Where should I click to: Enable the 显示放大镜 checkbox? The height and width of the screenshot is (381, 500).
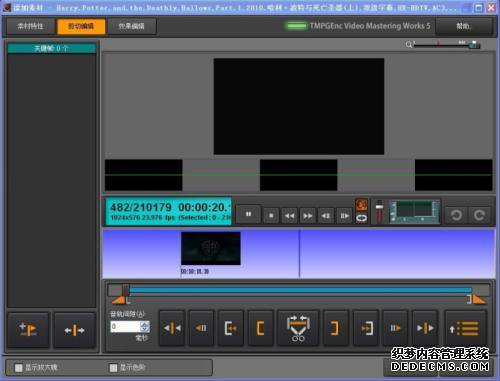point(19,368)
